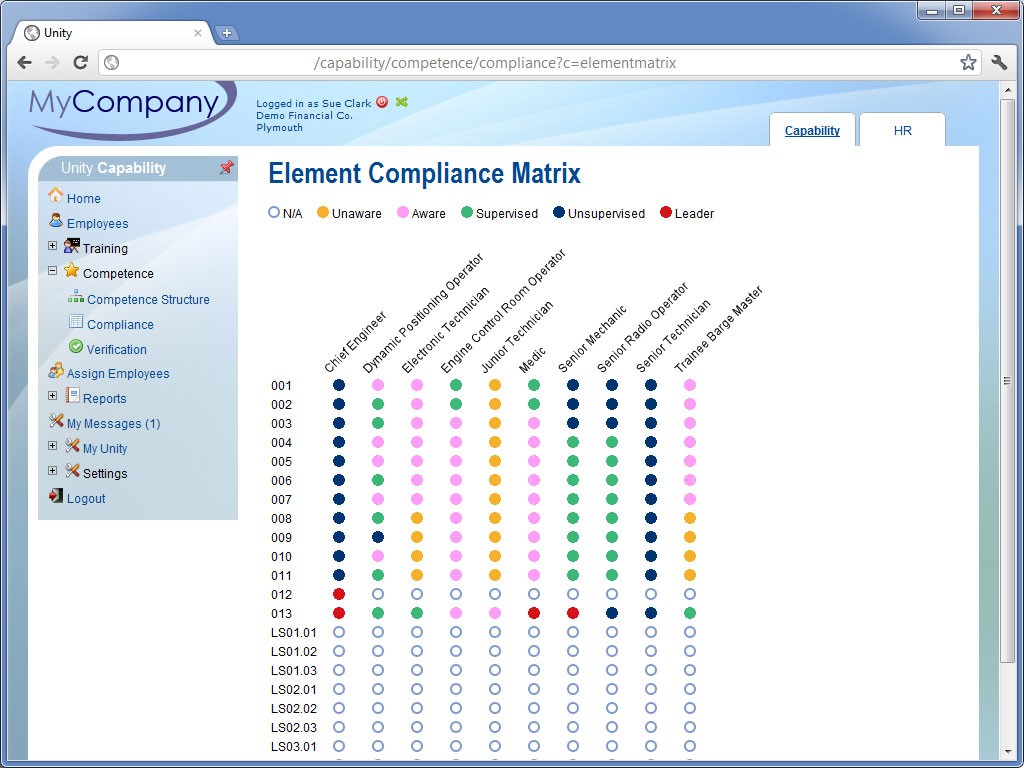Click red Chief Engineer dot in row 012

(x=339, y=594)
